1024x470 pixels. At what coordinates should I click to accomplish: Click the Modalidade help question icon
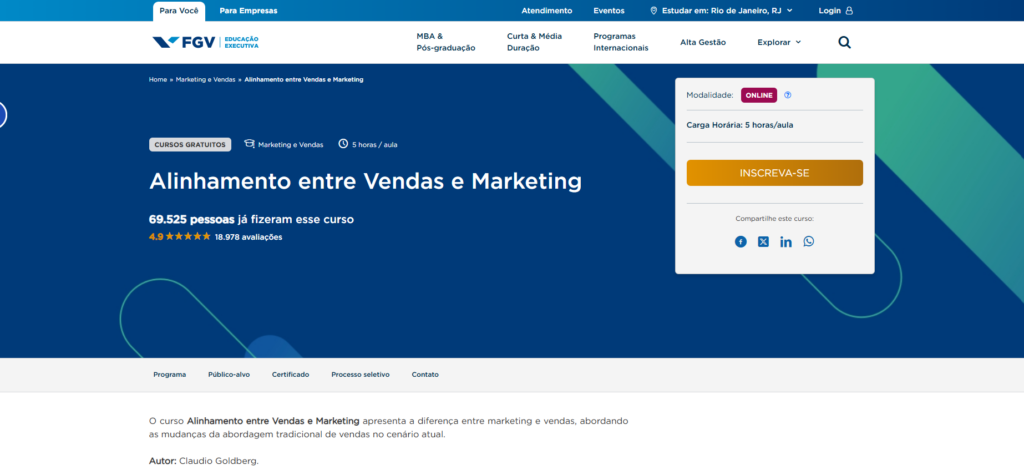coord(788,95)
